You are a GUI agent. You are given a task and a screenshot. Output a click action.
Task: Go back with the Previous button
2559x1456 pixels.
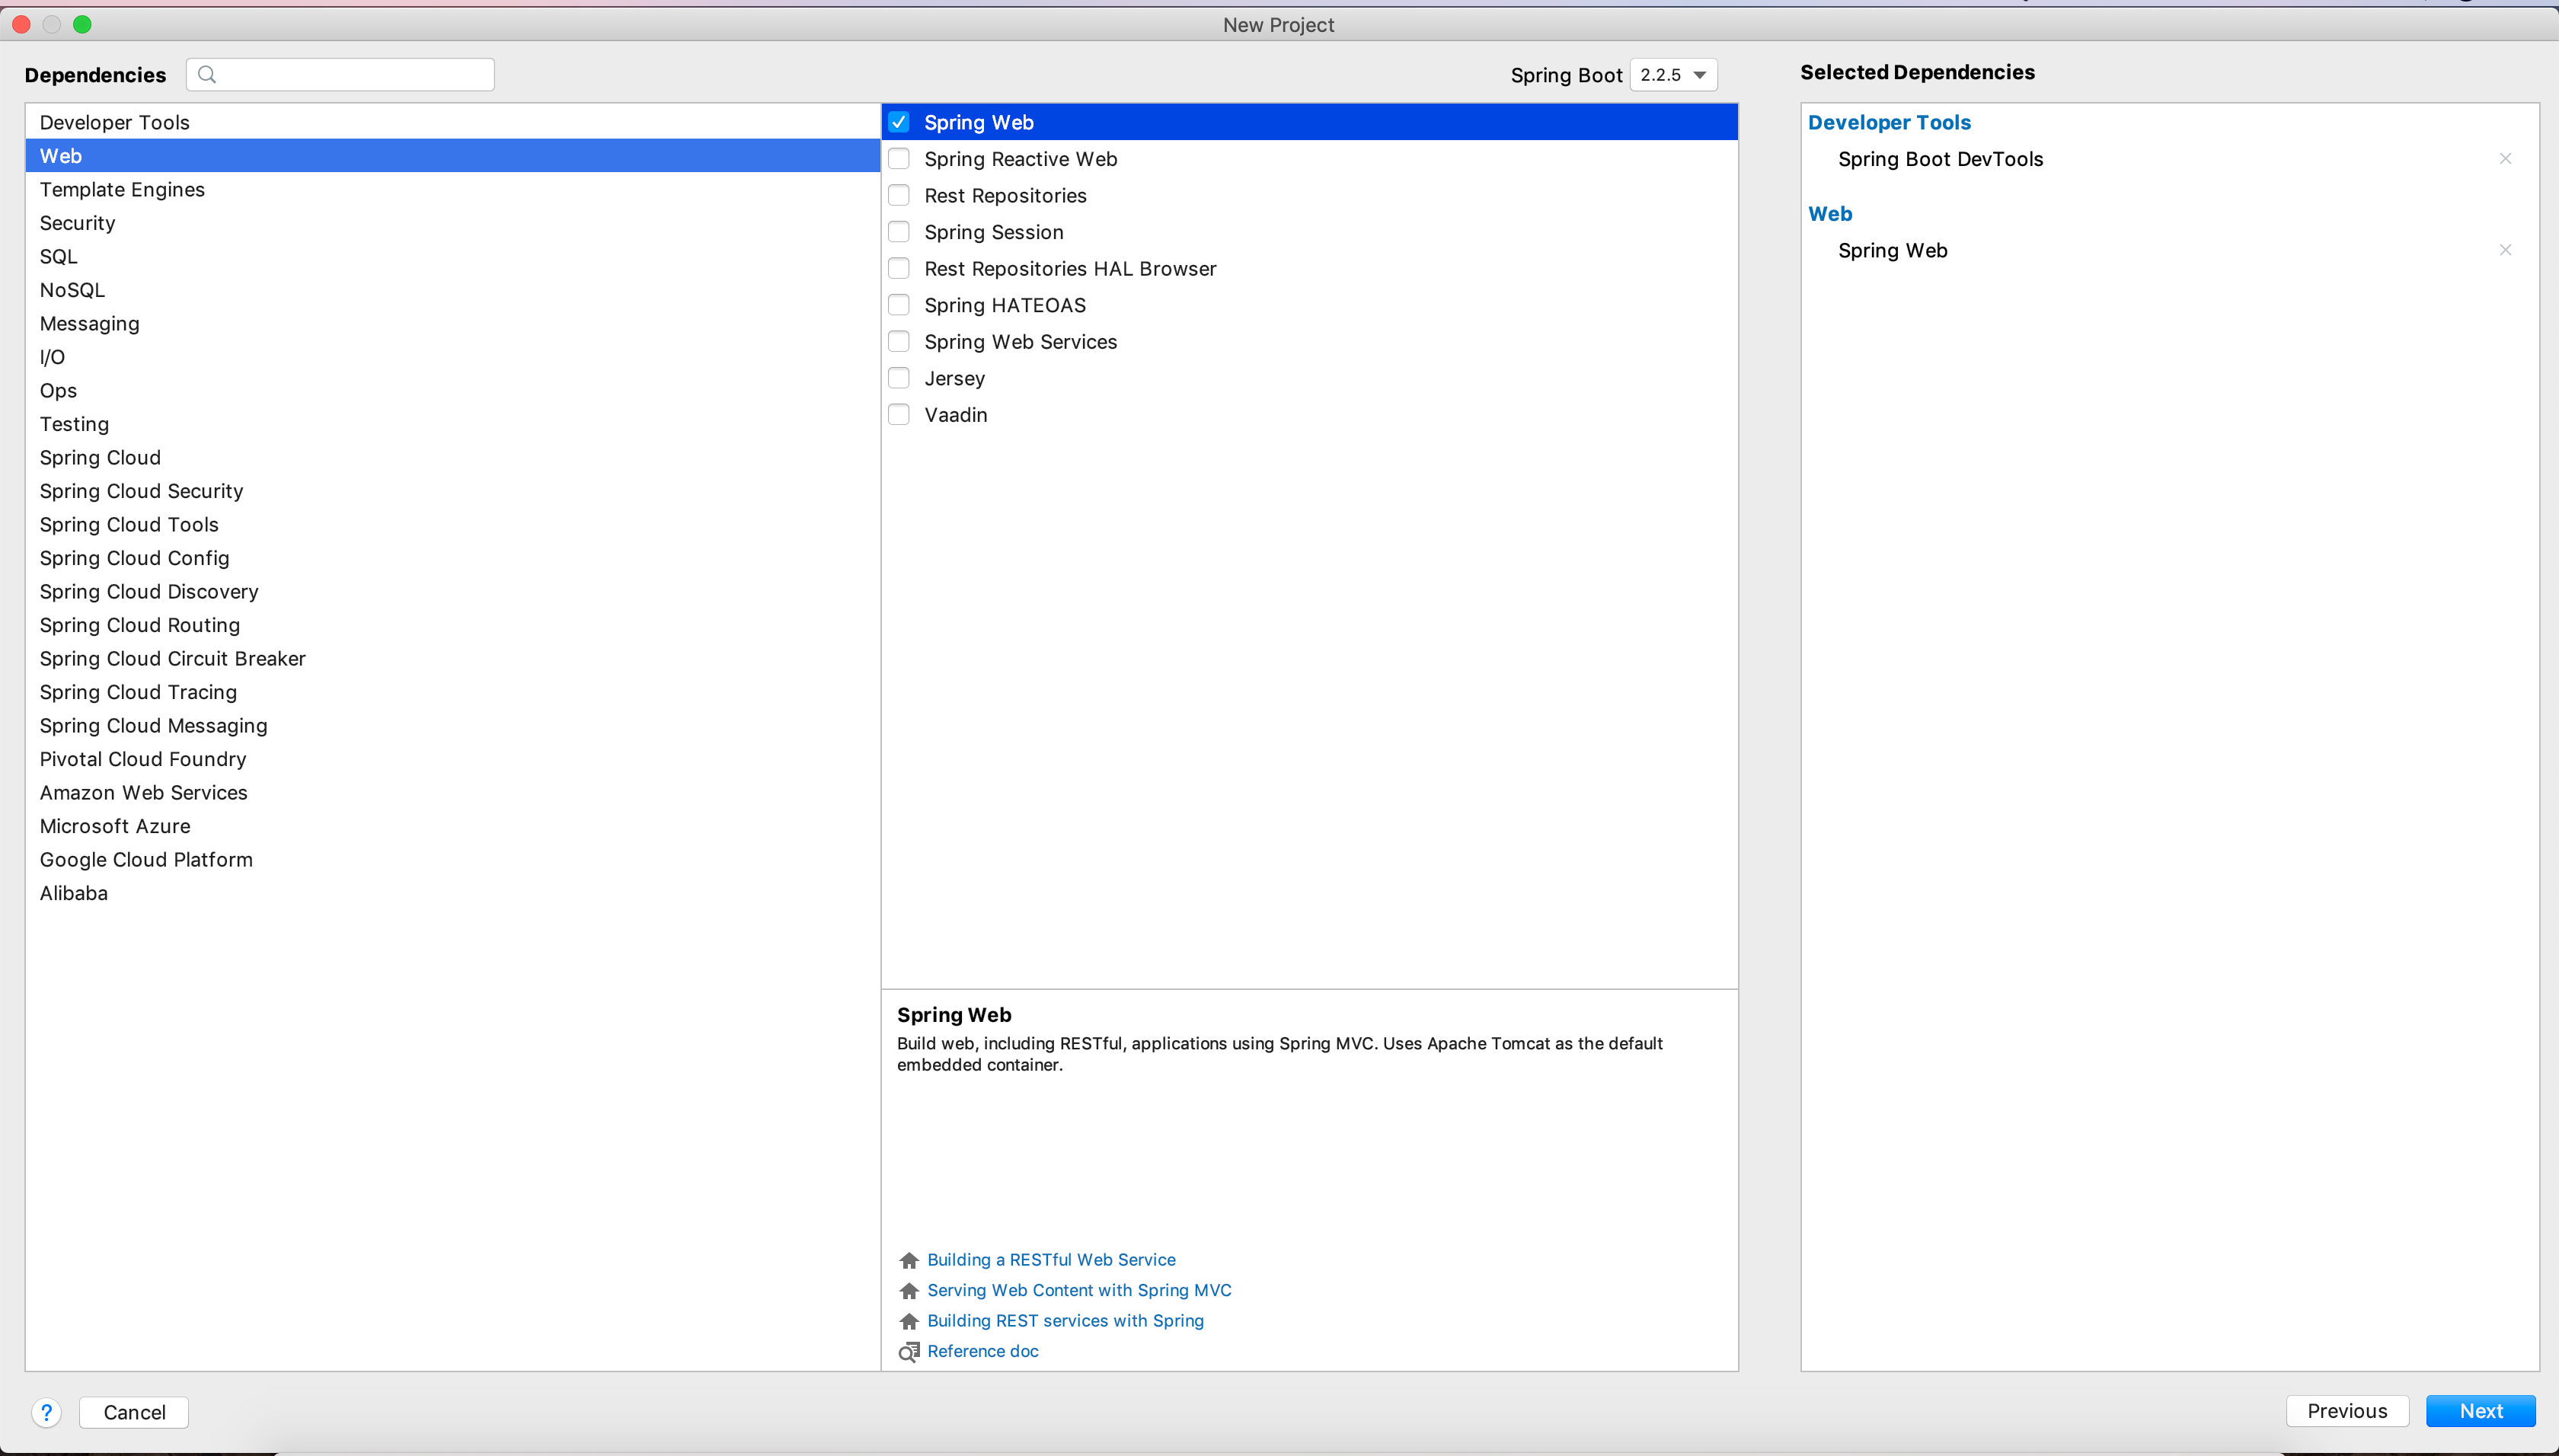[2347, 1411]
